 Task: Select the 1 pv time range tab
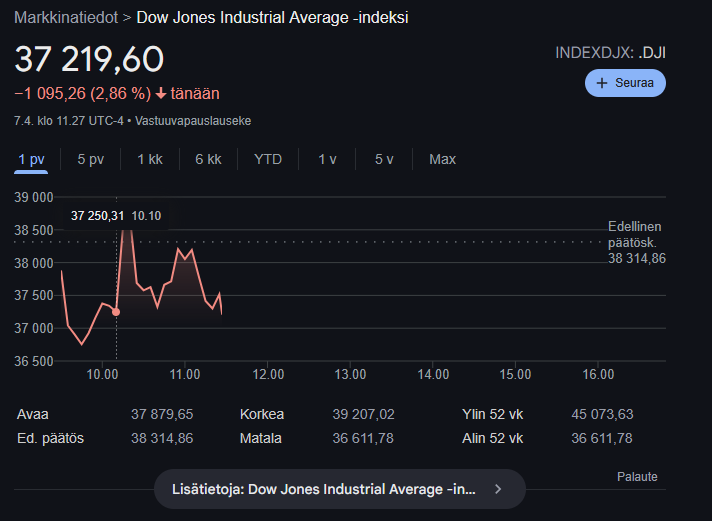(x=31, y=159)
